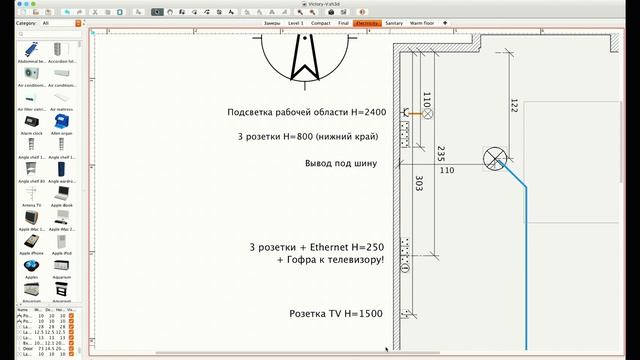Switch to the Level 1 tab
The width and height of the screenshot is (640, 360).
296,23
